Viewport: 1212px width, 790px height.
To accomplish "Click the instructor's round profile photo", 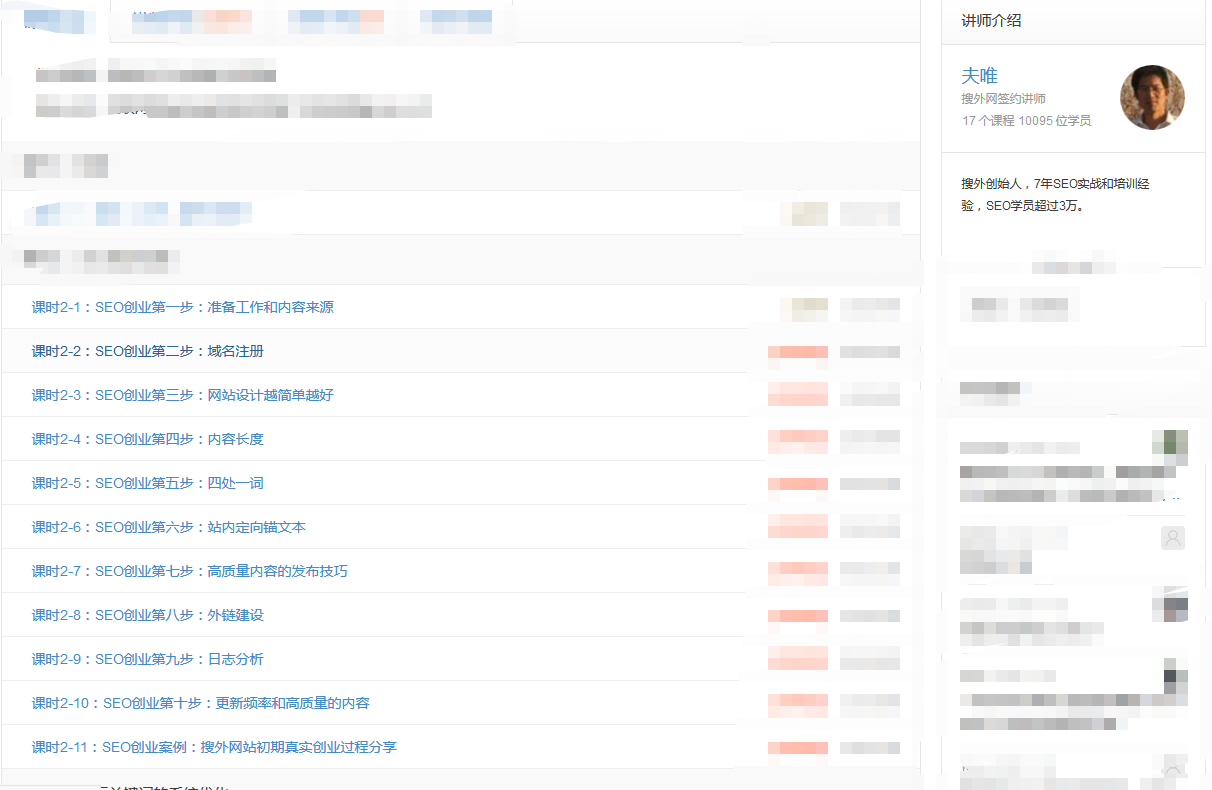I will pos(1152,97).
